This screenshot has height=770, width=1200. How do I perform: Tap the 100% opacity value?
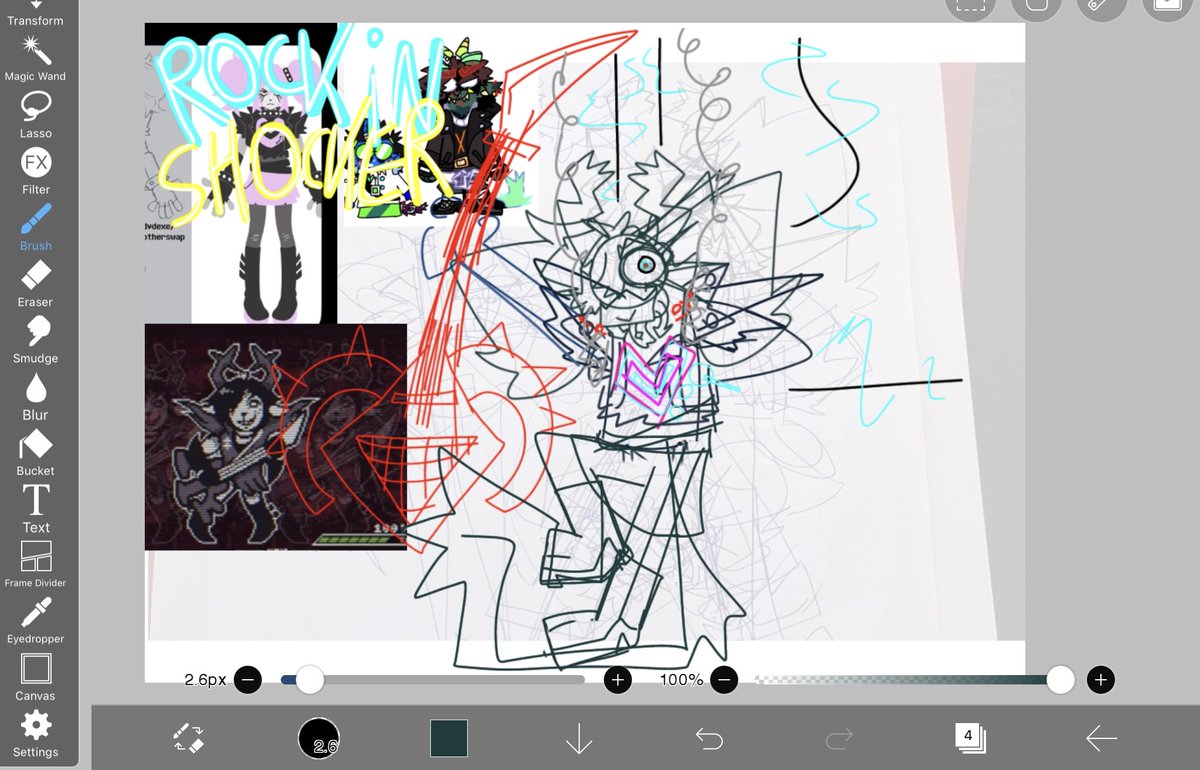pyautogui.click(x=681, y=680)
